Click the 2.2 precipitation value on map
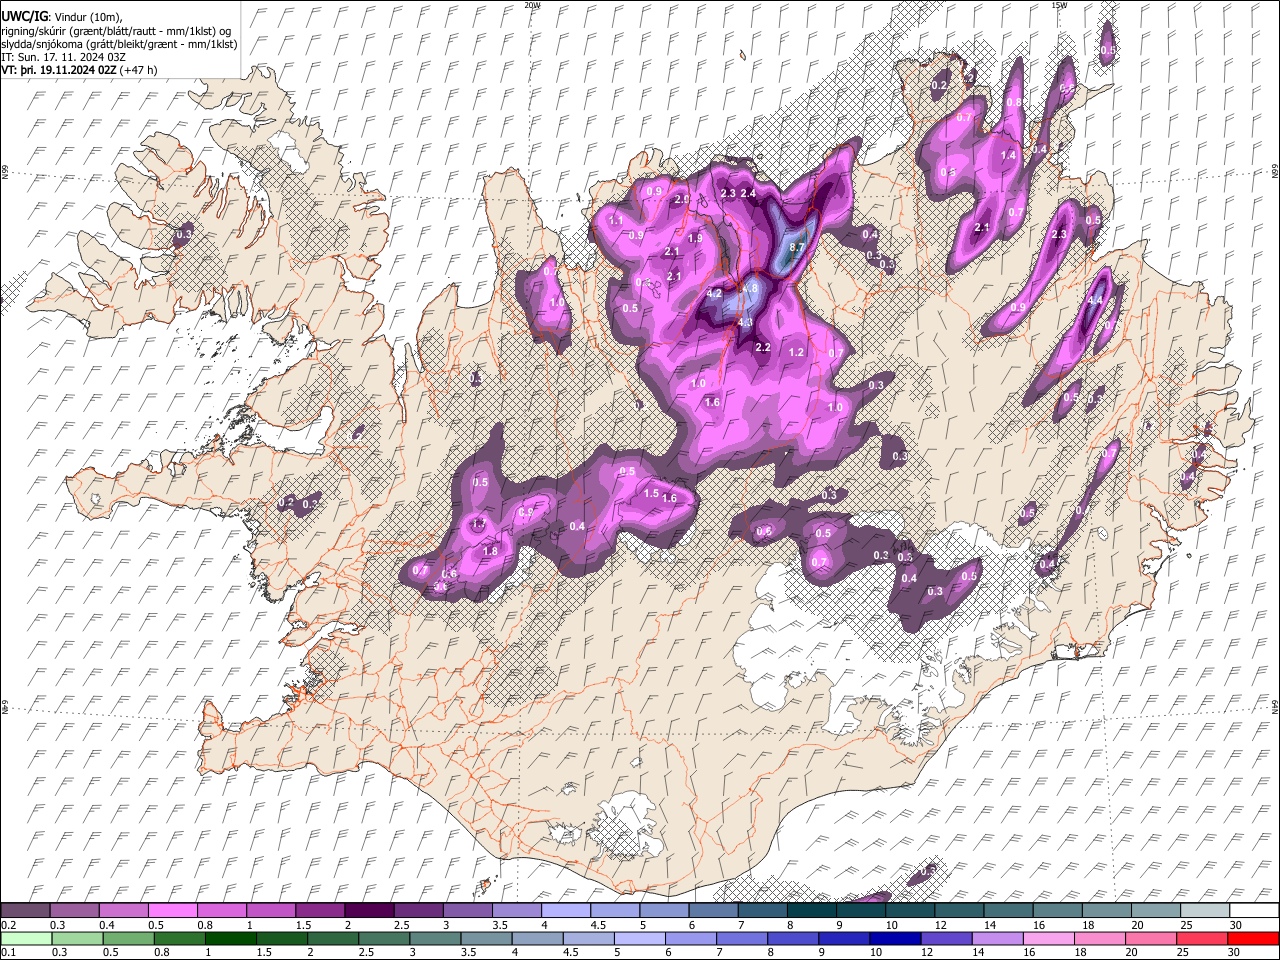Screen dimensions: 1280x960 coord(763,347)
